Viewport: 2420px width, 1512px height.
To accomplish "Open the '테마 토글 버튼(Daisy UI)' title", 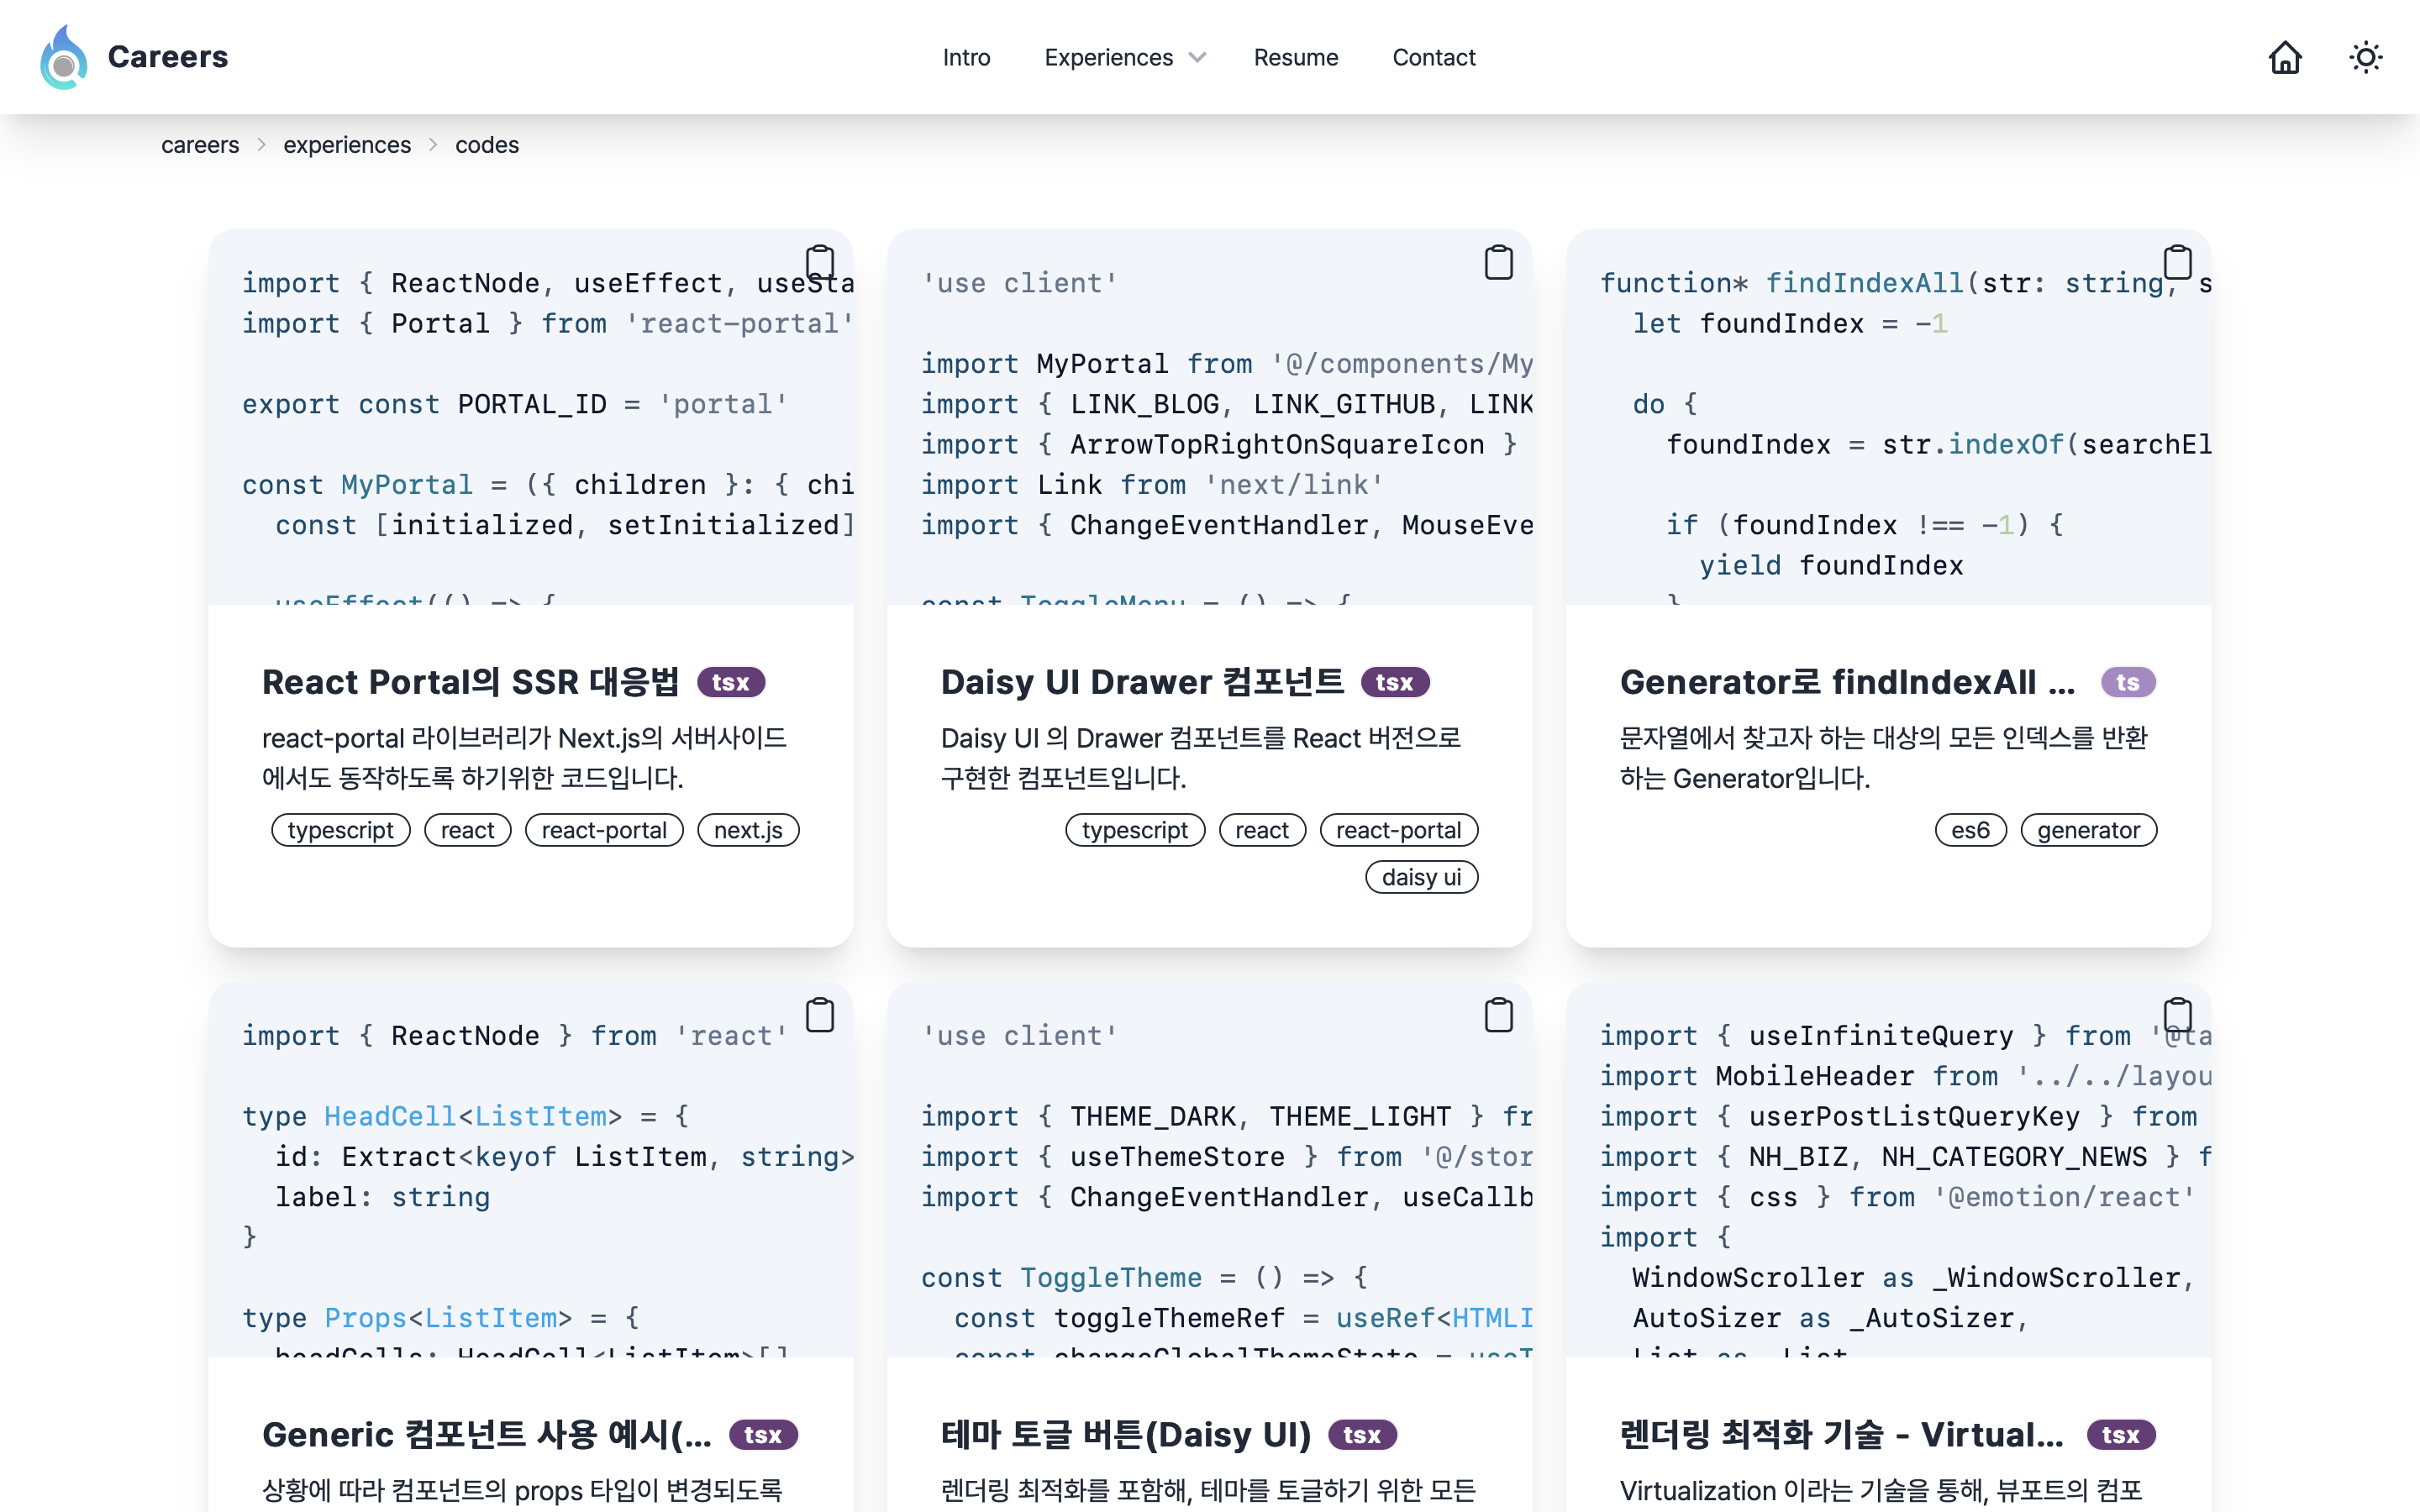I will [x=1126, y=1435].
